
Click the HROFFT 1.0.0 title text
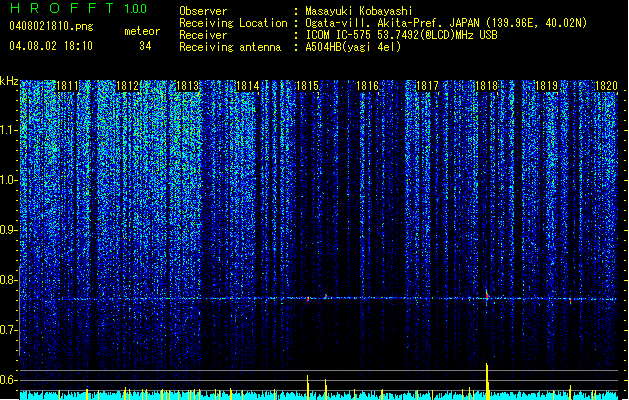[x=79, y=8]
